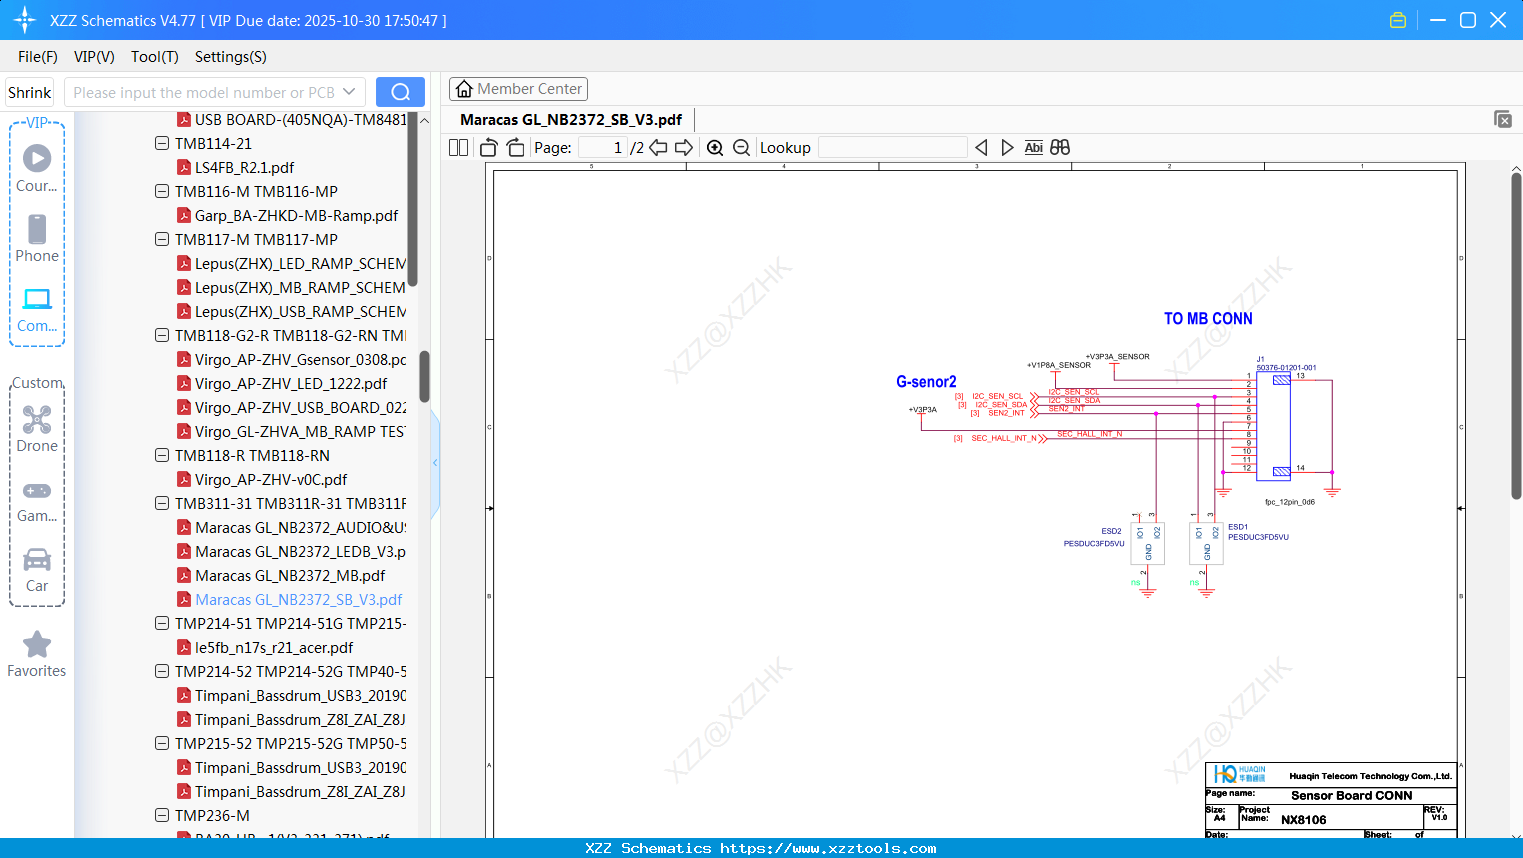
Task: Click the Lookup text field
Action: (x=892, y=148)
